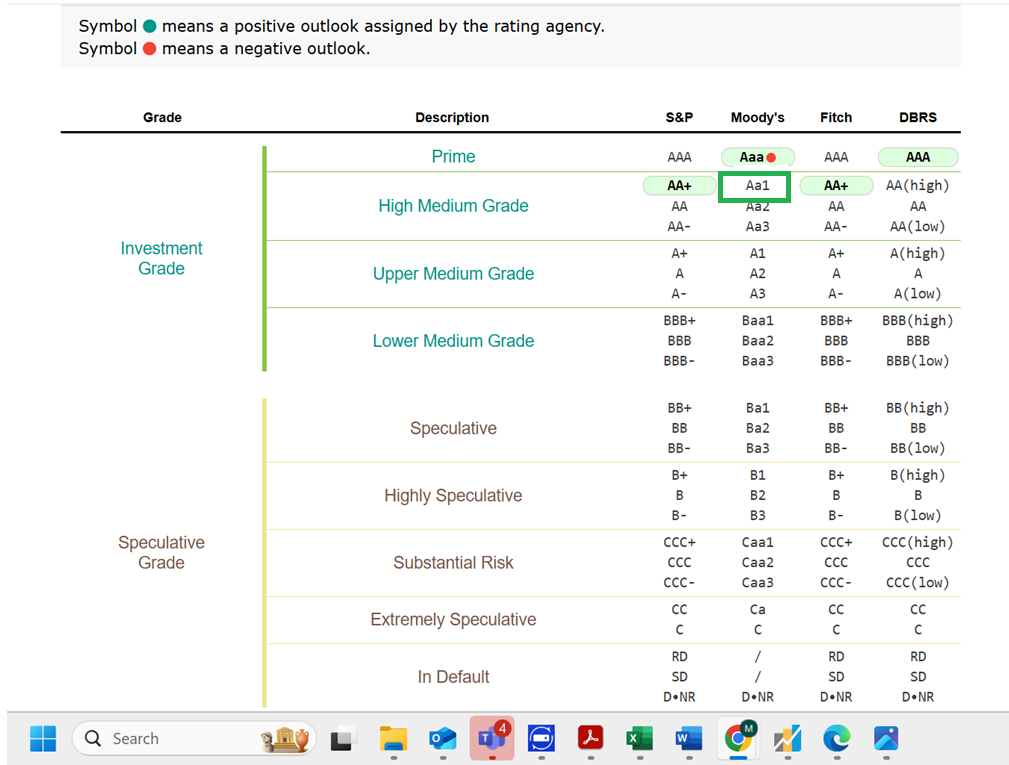This screenshot has width=1009, height=765.
Task: Click the highlighted AA+ rating under S&P
Action: pyautogui.click(x=679, y=185)
